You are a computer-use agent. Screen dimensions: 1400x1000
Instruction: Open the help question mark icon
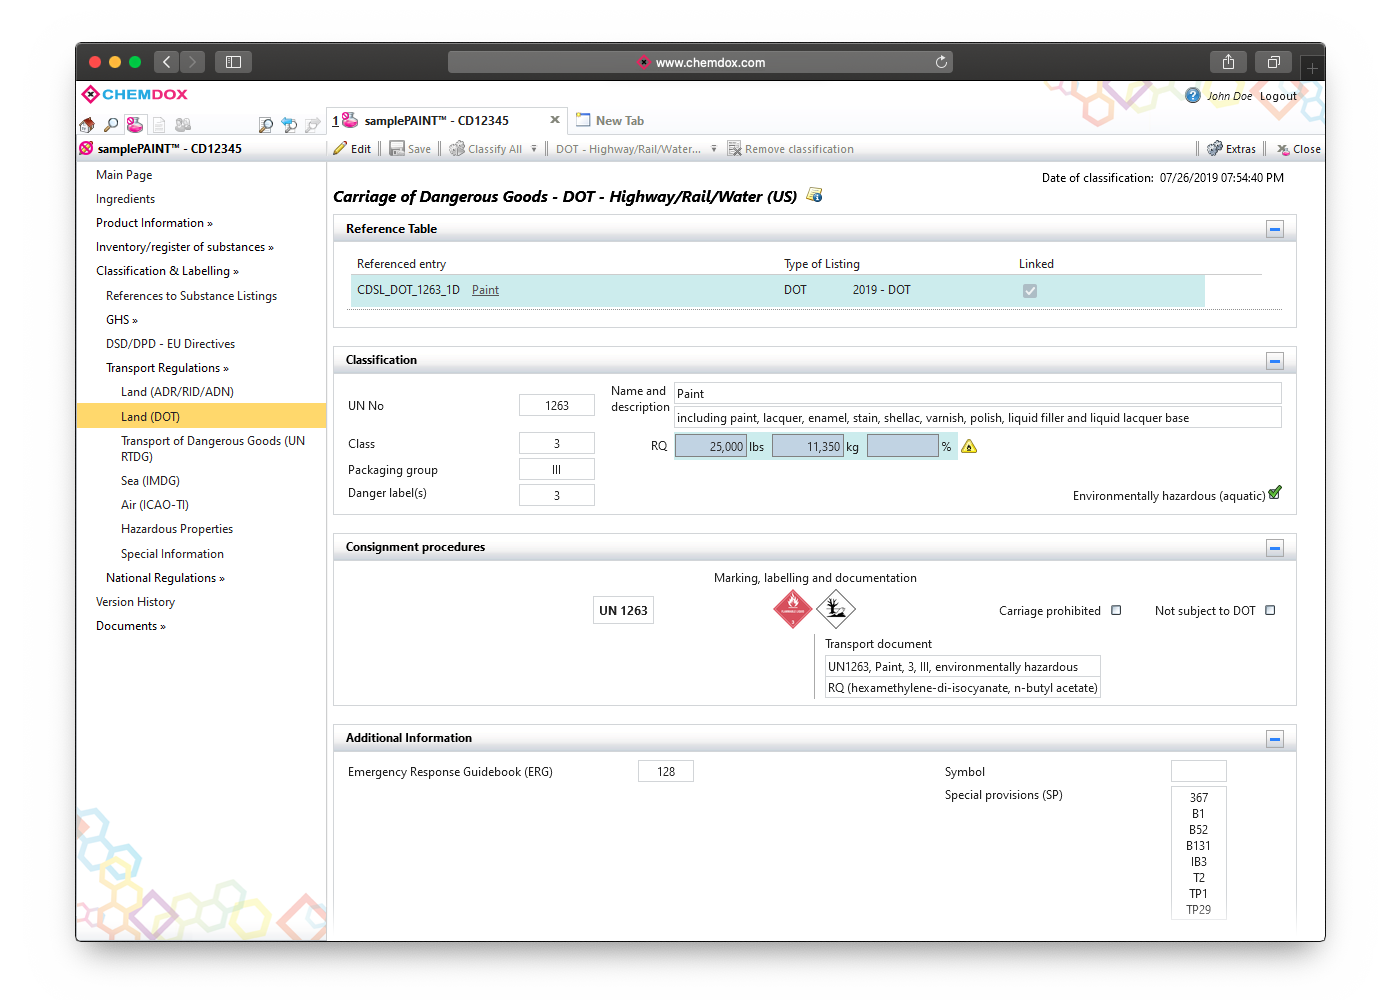point(1192,95)
